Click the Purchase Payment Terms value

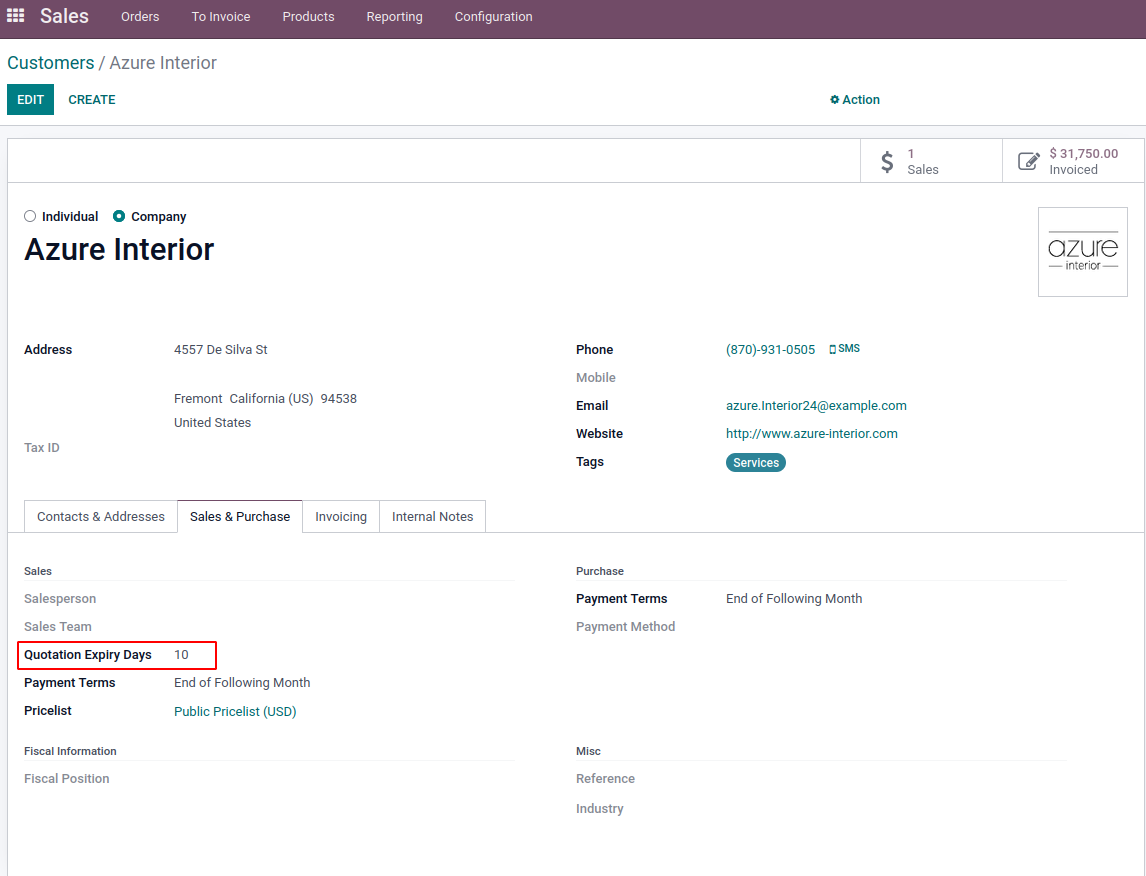click(794, 598)
